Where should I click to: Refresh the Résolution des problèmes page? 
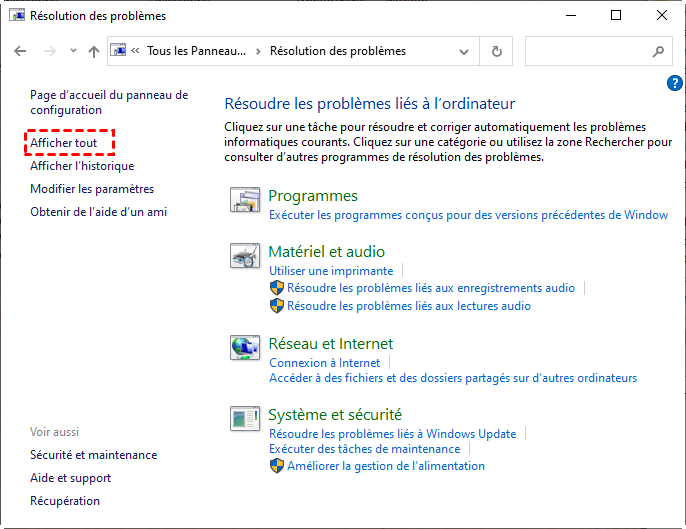click(497, 52)
